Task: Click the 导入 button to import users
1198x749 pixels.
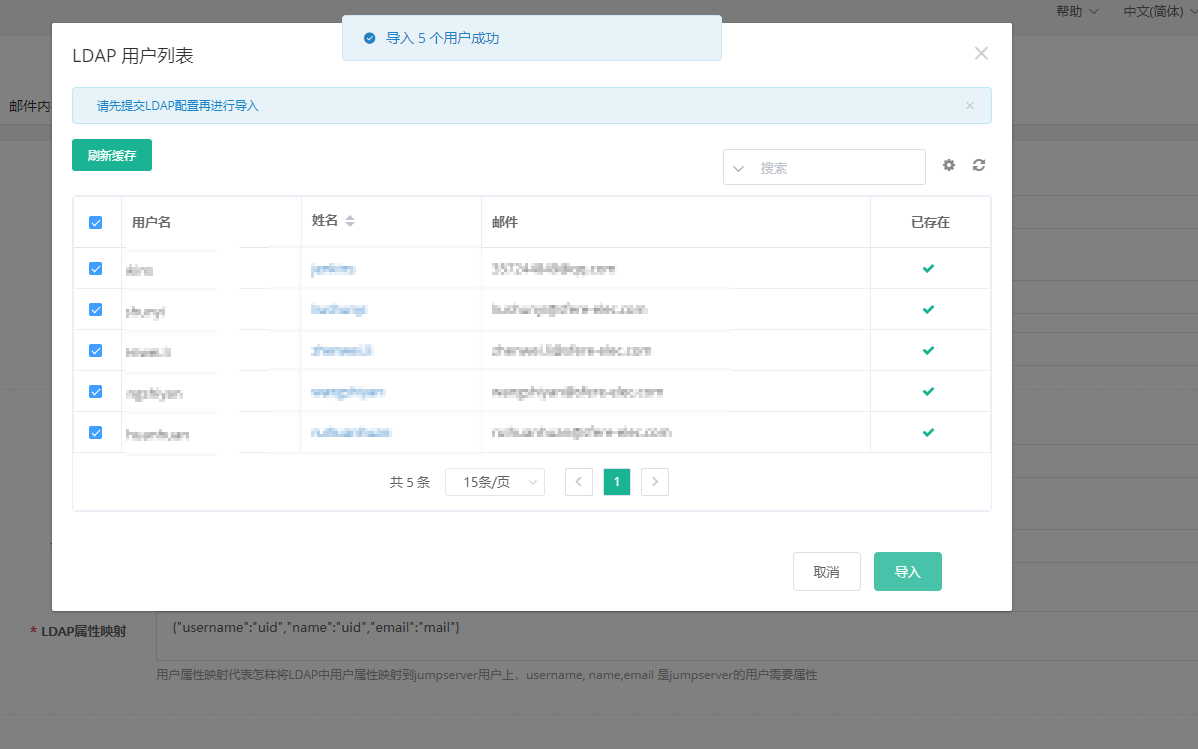Action: coord(907,571)
